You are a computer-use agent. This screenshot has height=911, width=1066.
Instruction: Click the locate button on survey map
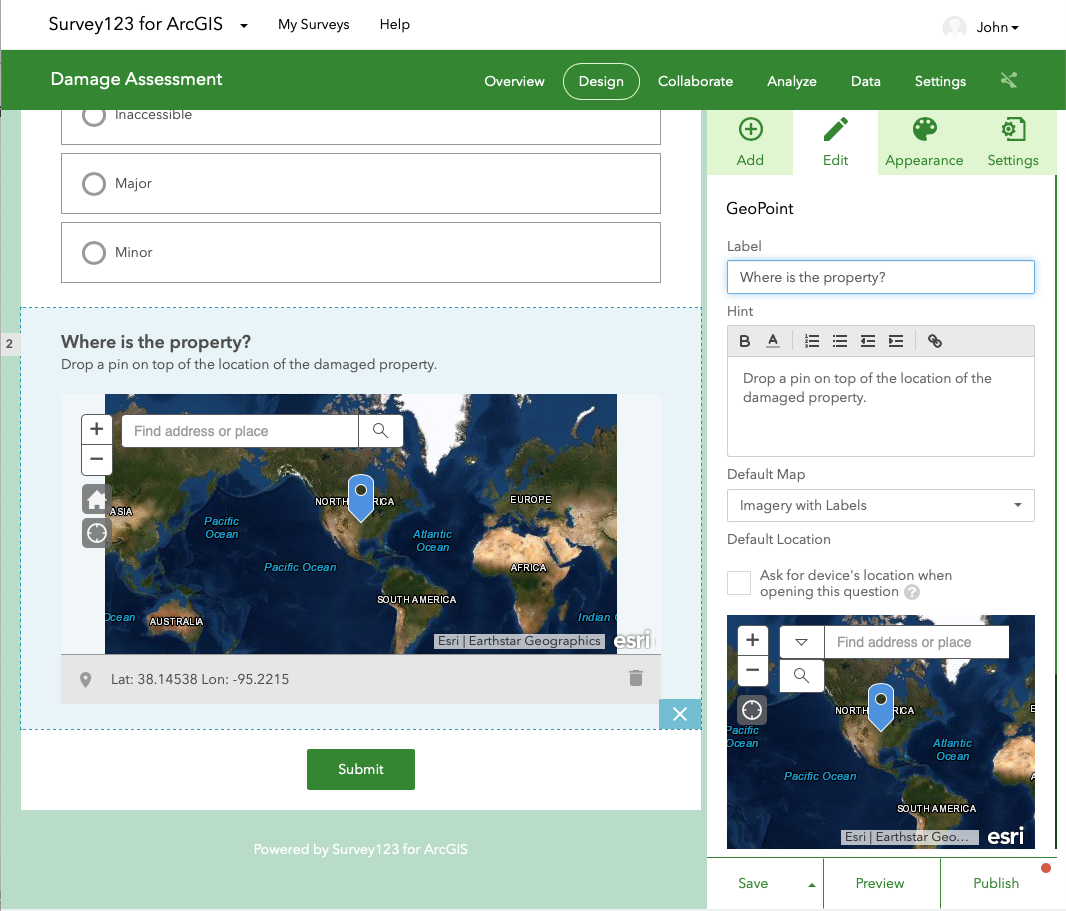[96, 532]
